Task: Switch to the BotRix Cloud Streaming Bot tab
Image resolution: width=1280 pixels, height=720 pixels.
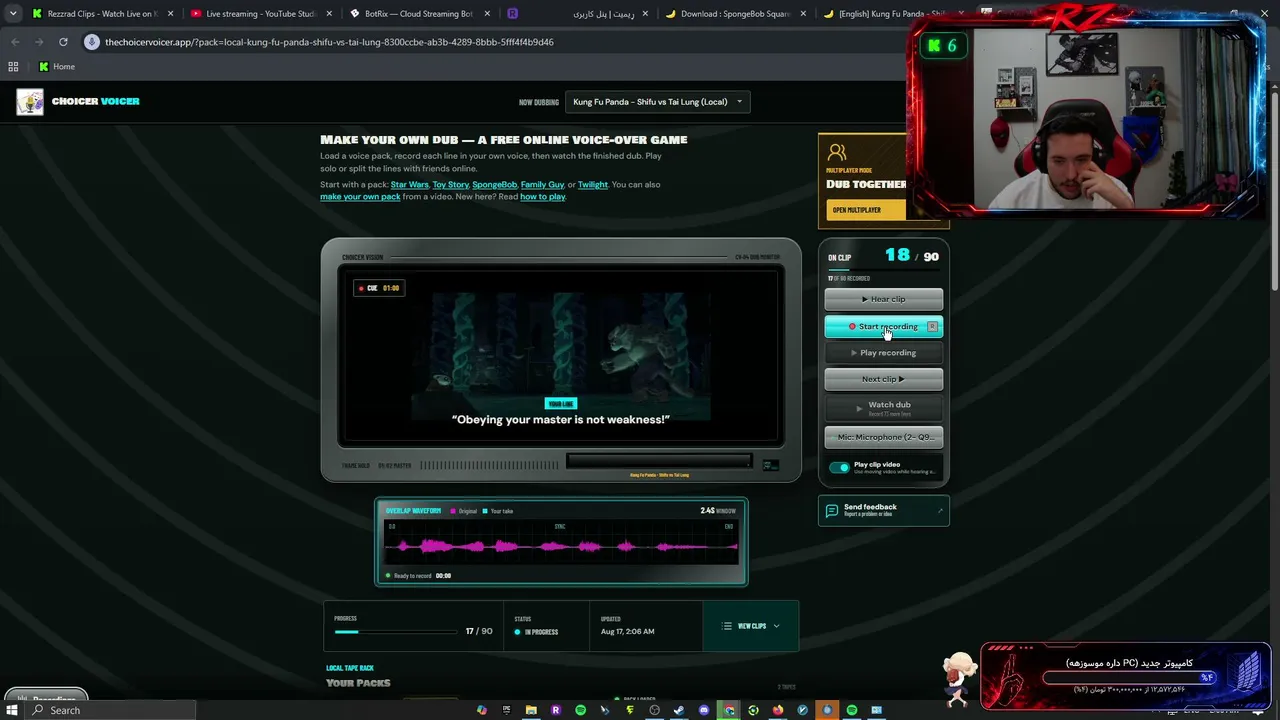Action: click(x=418, y=14)
